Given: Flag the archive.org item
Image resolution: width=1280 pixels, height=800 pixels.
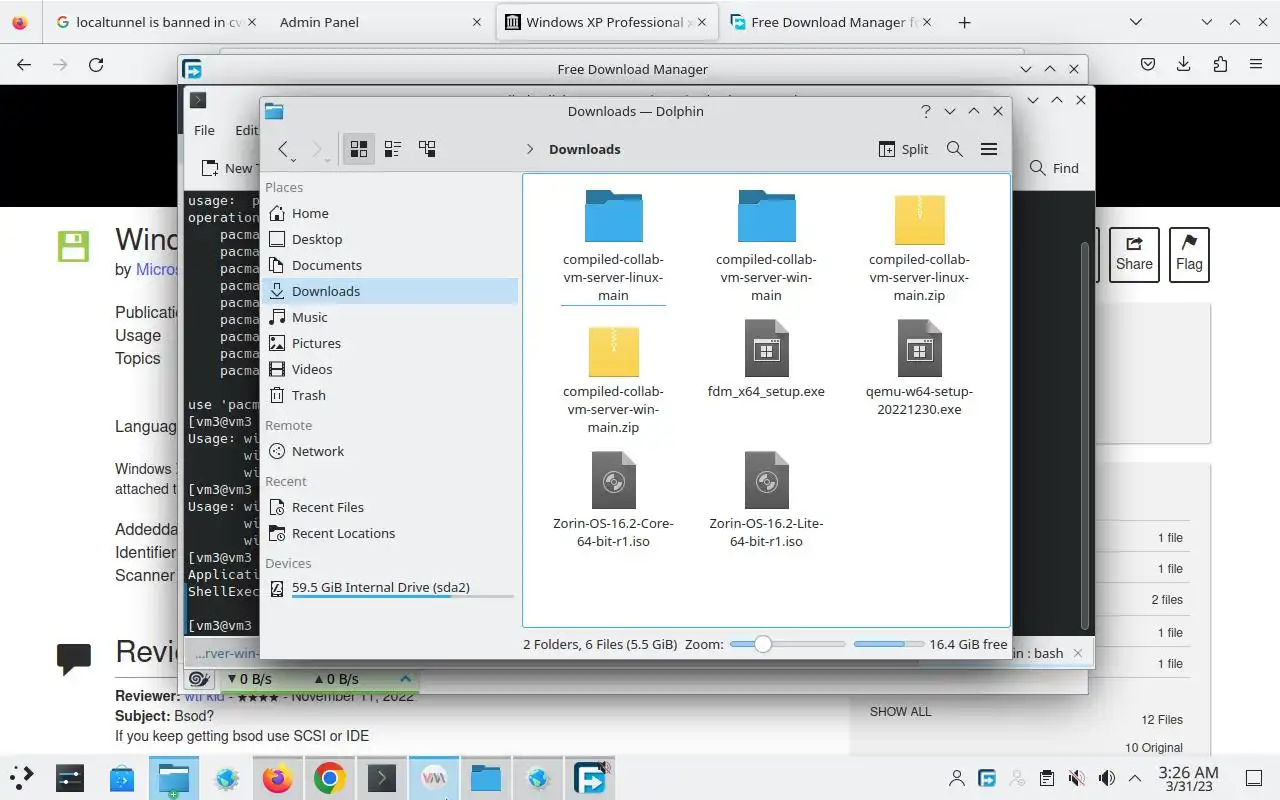Looking at the screenshot, I should 1189,254.
